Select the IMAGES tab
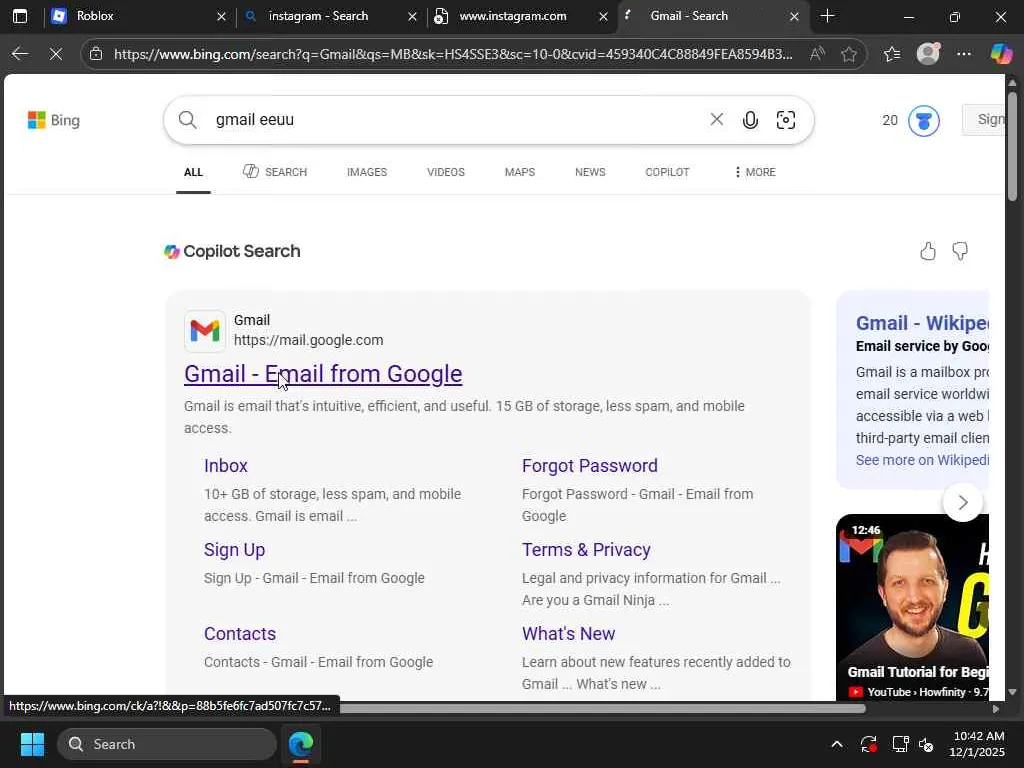Screen dimensions: 1024x768 367,172
